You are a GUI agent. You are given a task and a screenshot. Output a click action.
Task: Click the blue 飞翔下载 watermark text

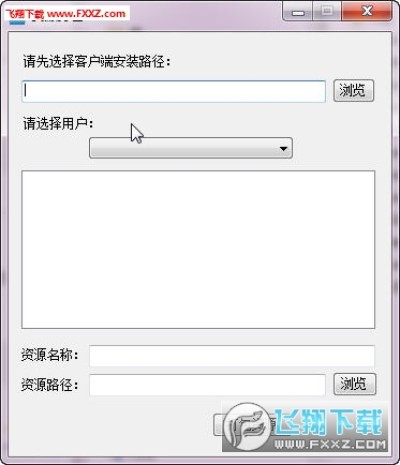[328, 422]
